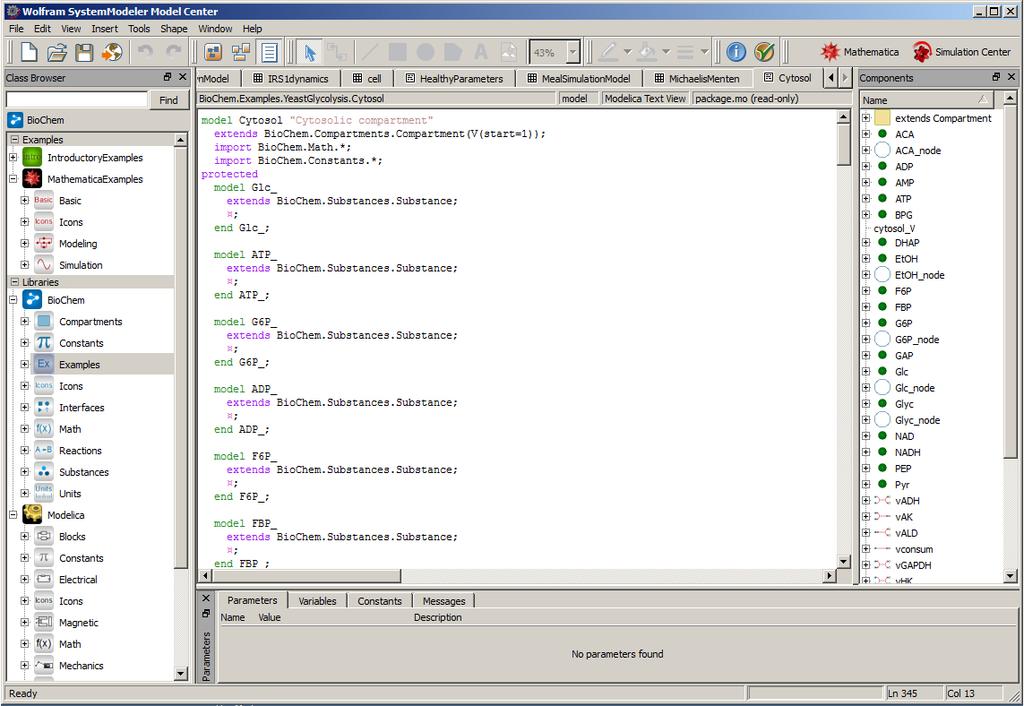Click the Electrical library icon under Modelica
The image size is (1024, 706).
pos(44,579)
